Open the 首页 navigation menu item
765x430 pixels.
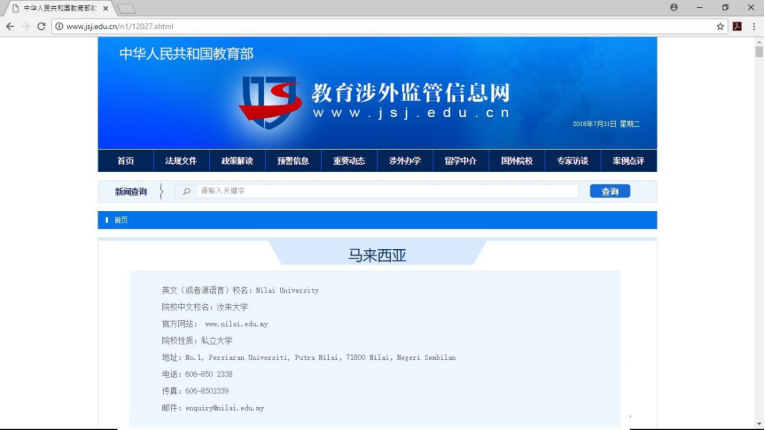(x=125, y=161)
